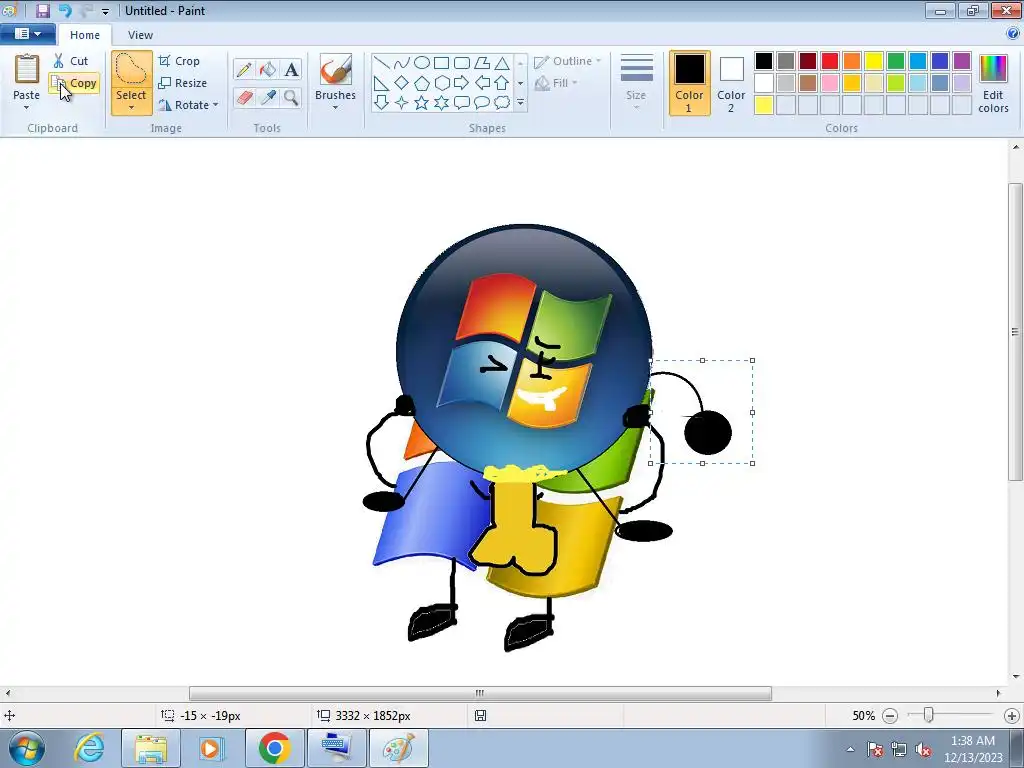Choose the Triangle shape
The image size is (1024, 768).
(502, 63)
